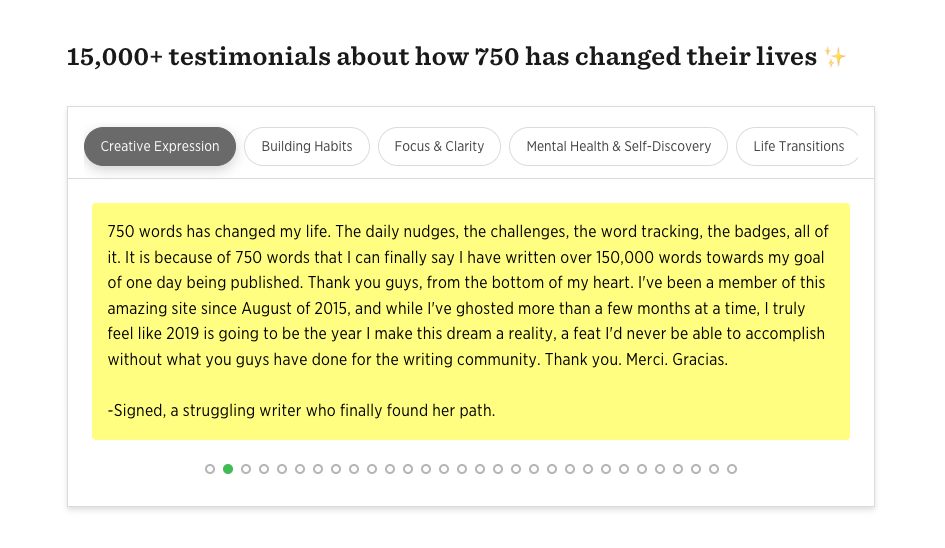Click the third-to-last pagination dot
This screenshot has height=548, width=945.
pos(696,469)
